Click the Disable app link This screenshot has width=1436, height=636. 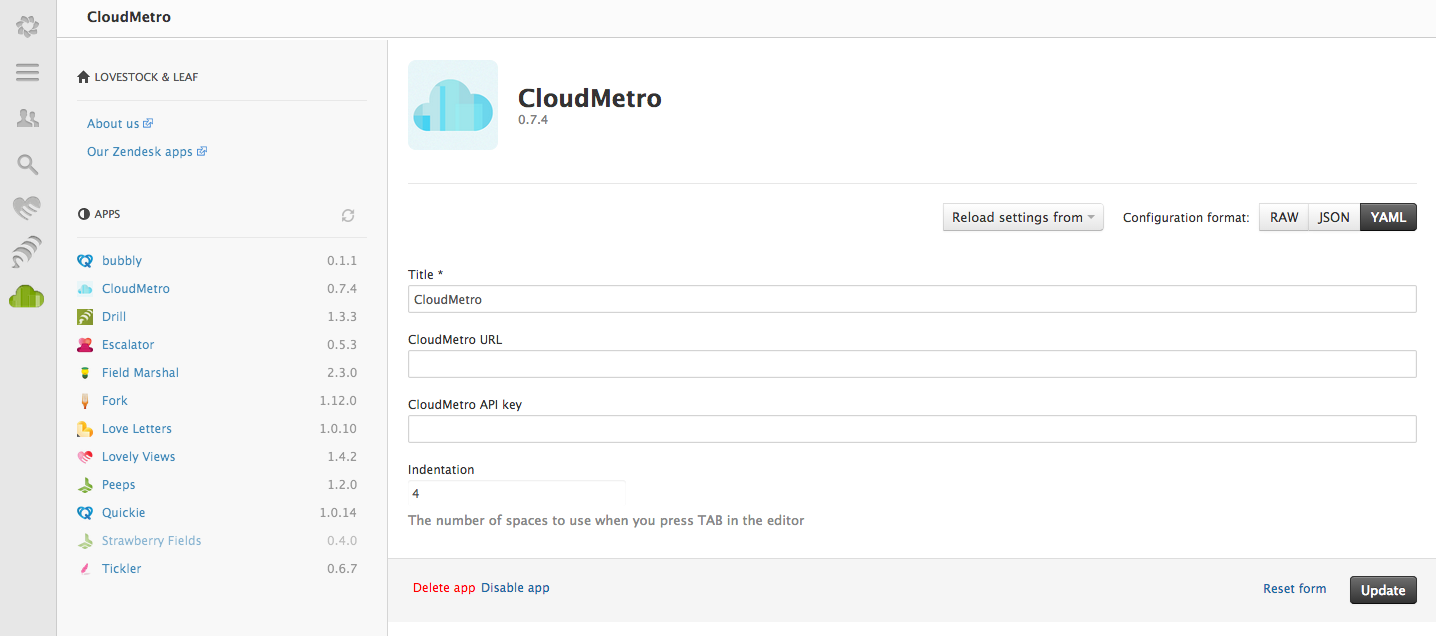pos(515,588)
